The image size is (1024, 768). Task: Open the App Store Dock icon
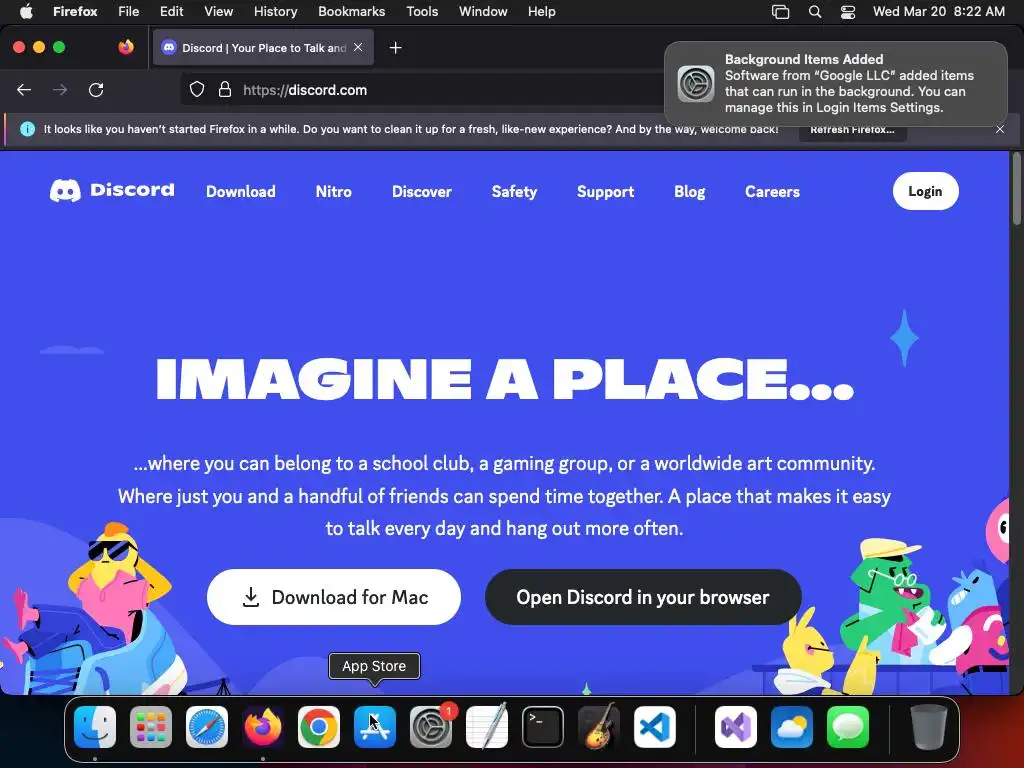[x=375, y=727]
